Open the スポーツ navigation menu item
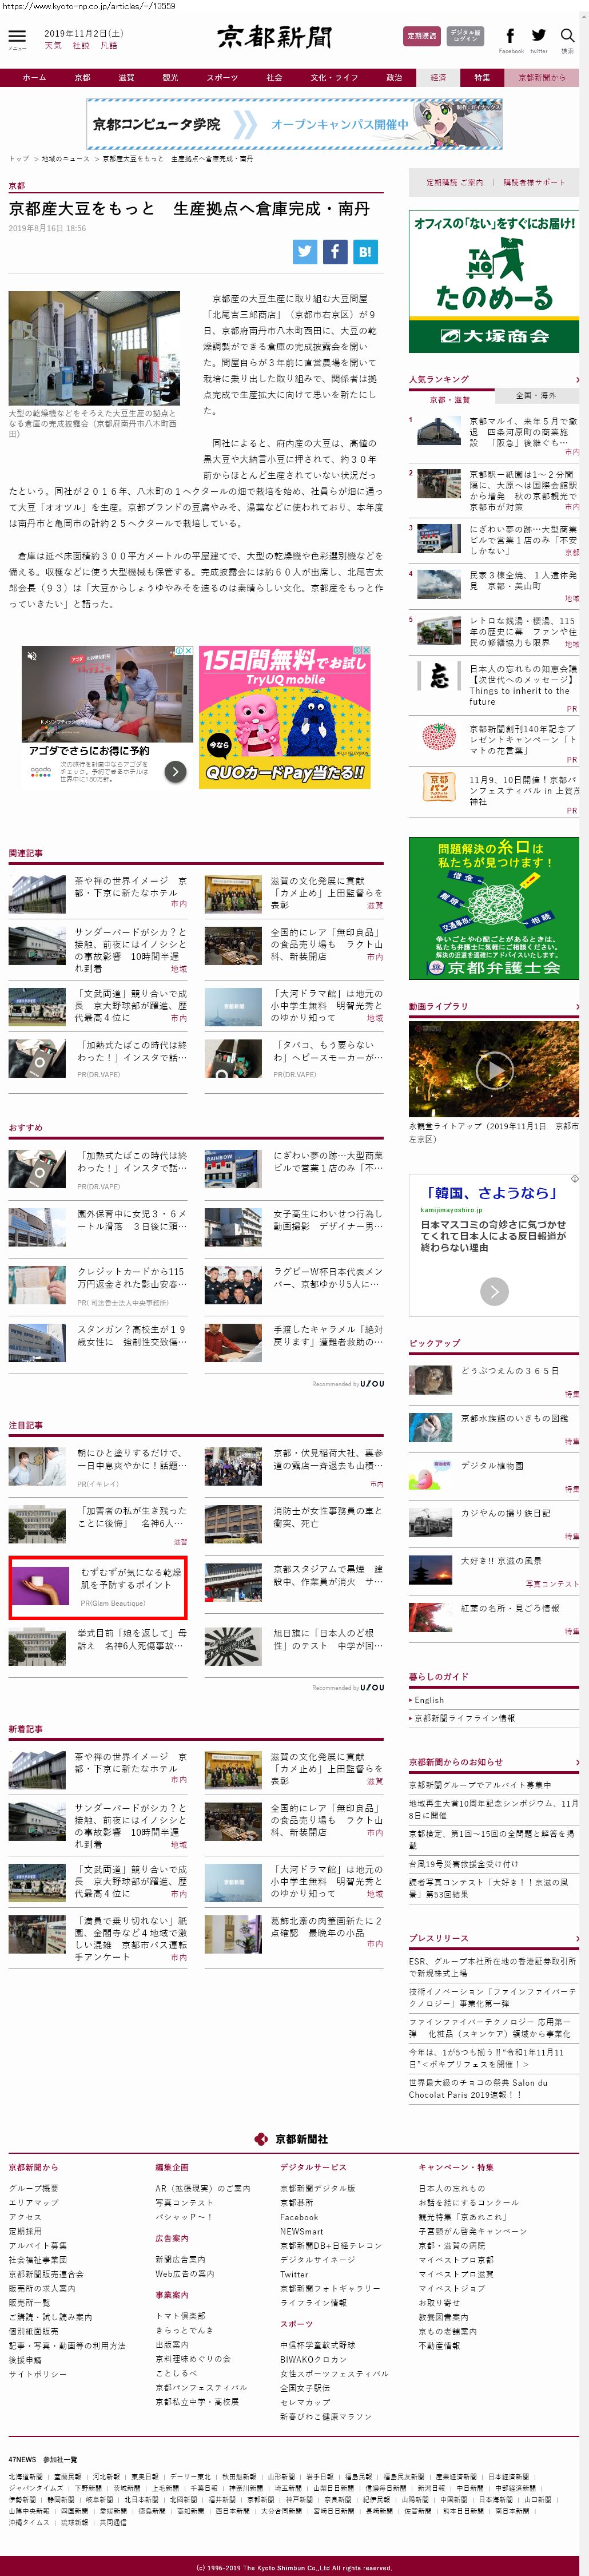Image resolution: width=589 pixels, height=2576 pixels. pos(222,77)
